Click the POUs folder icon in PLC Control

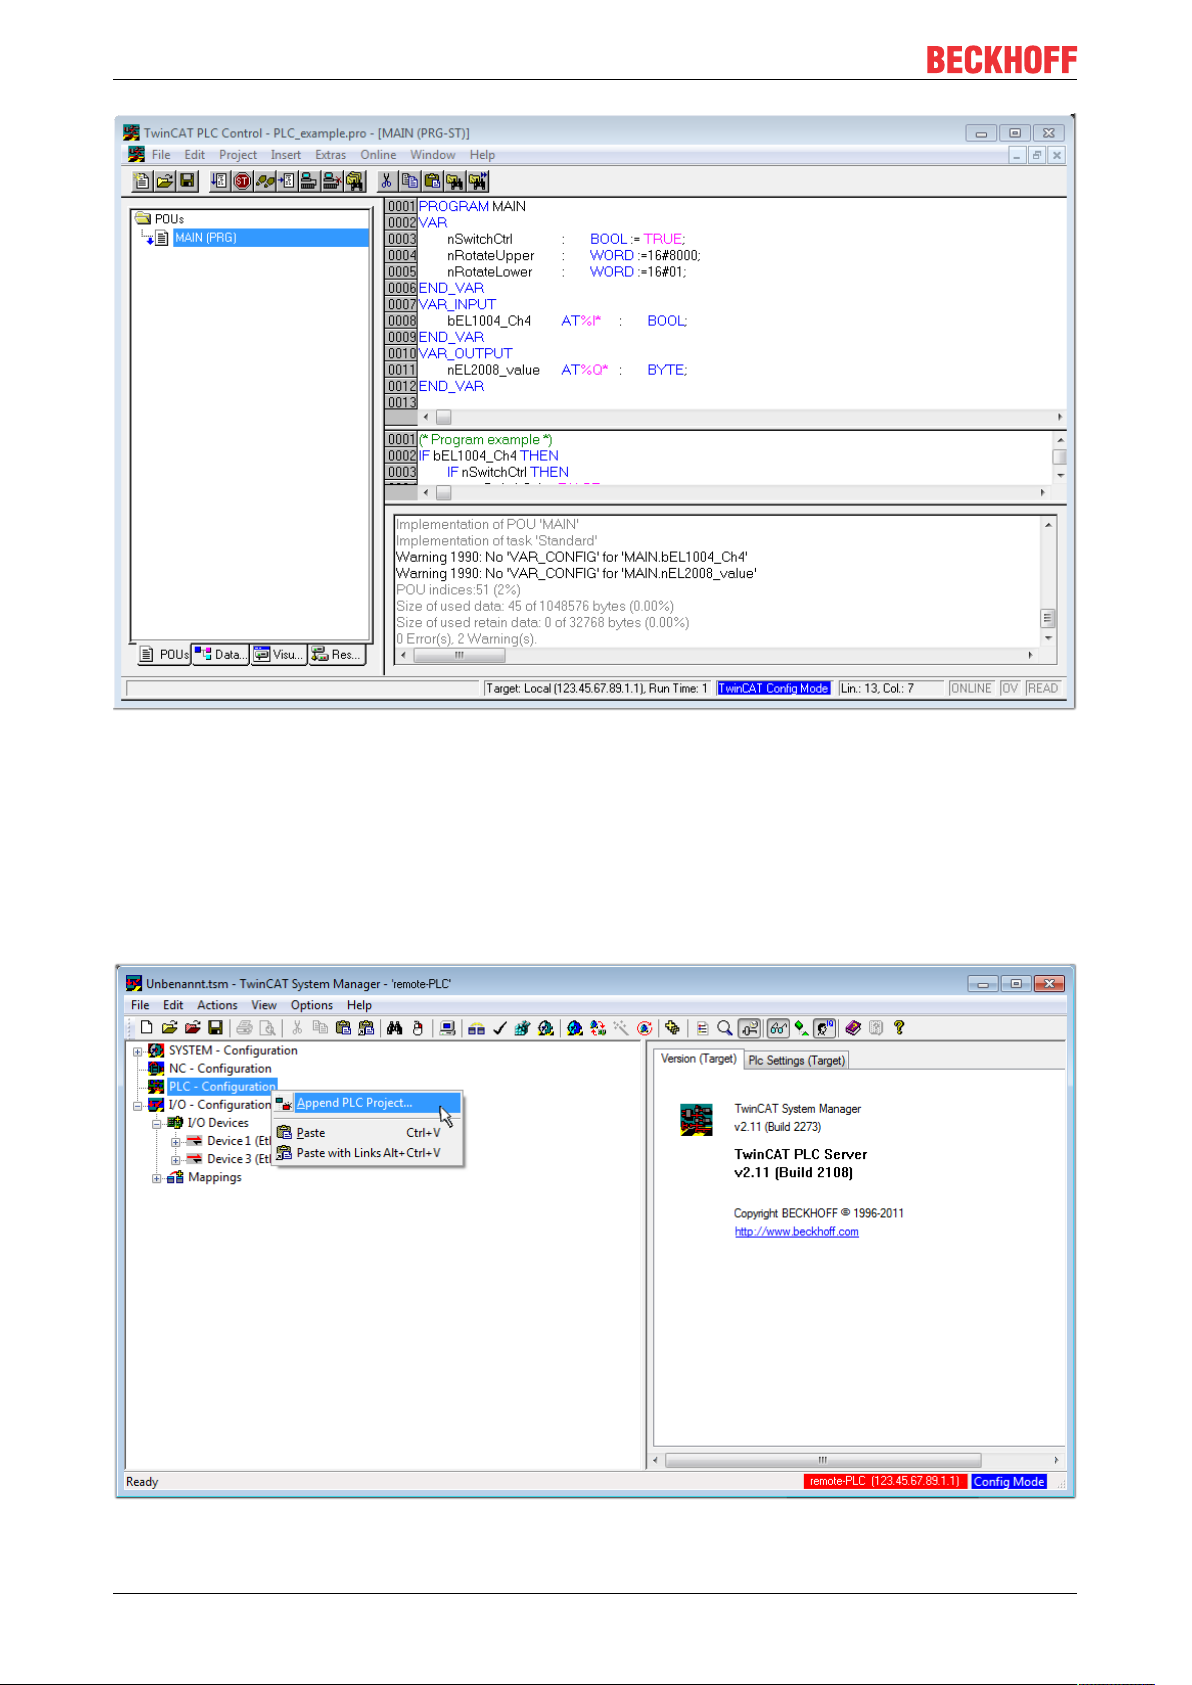click(x=142, y=218)
